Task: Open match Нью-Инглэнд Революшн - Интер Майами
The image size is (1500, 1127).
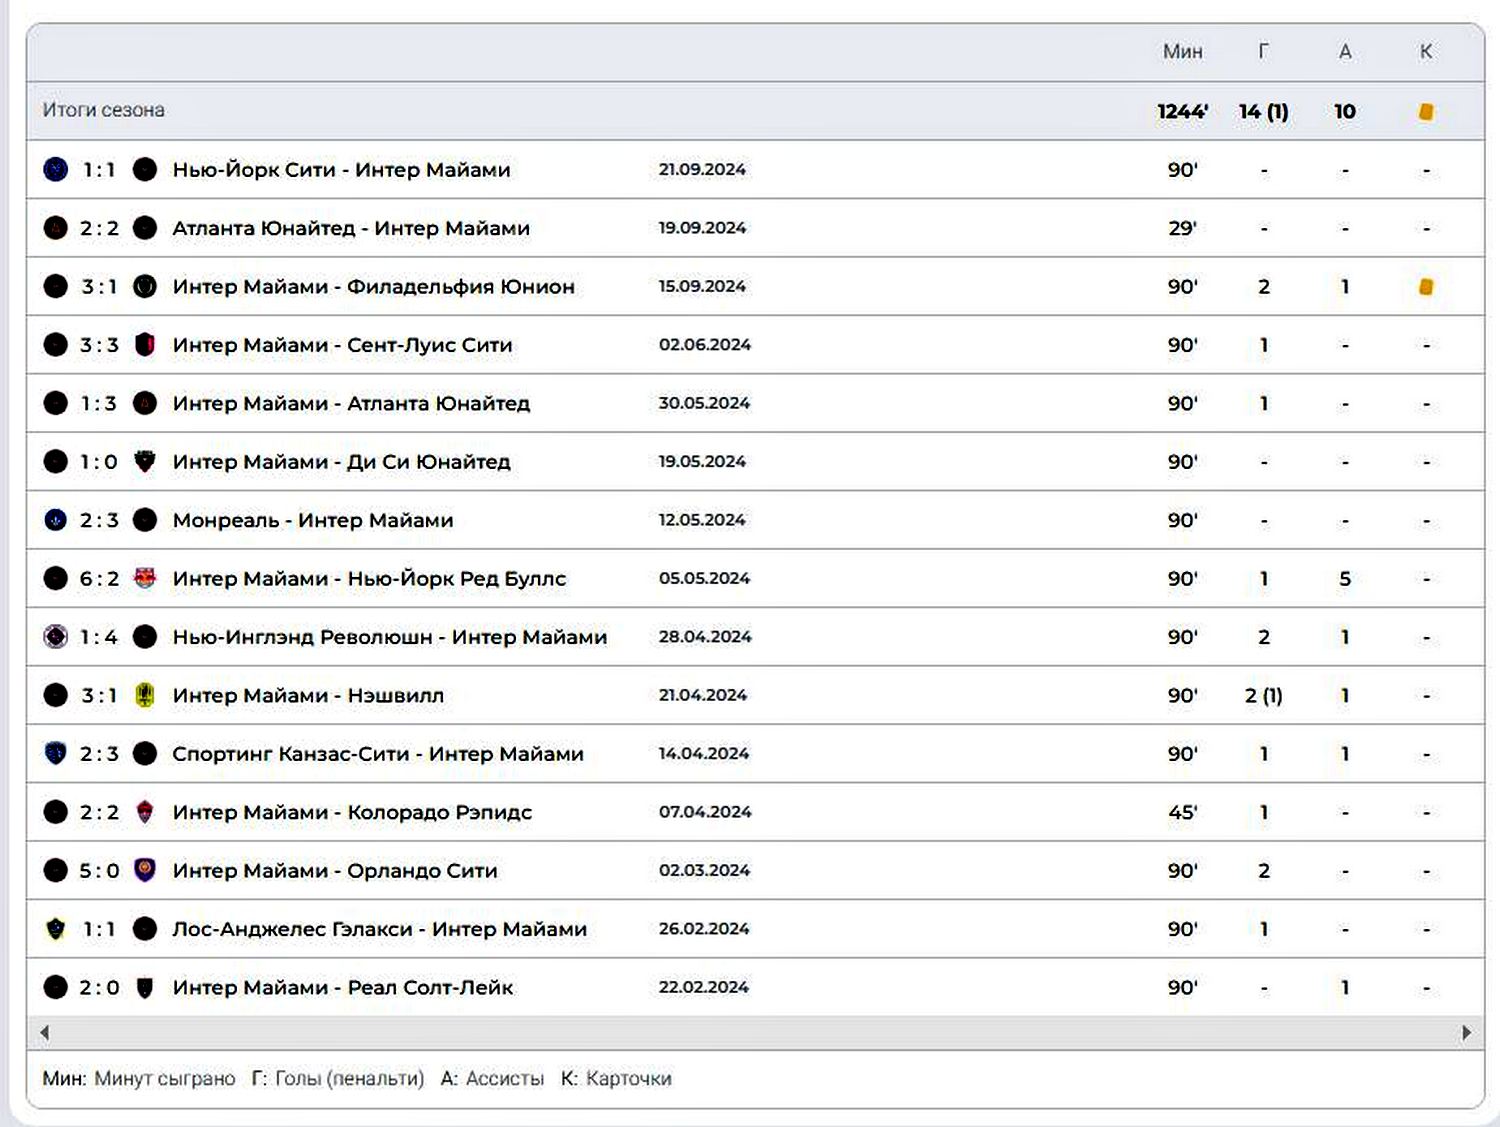Action: tap(389, 637)
